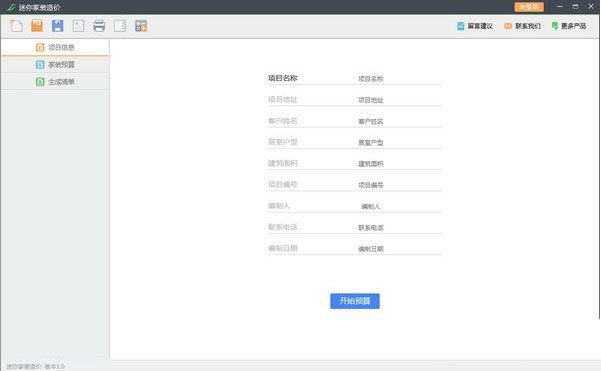The width and height of the screenshot is (601, 371).
Task: Switch to the 生成清单 sidebar tab
Action: tap(55, 82)
